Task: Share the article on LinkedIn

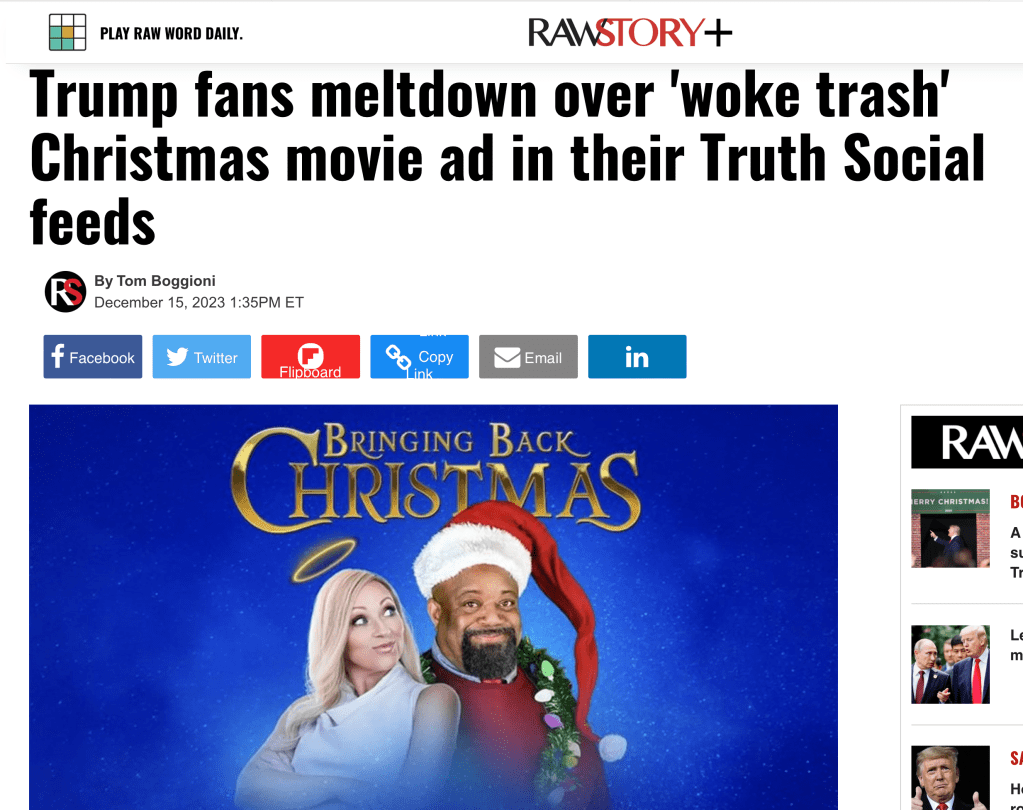Action: click(x=637, y=357)
